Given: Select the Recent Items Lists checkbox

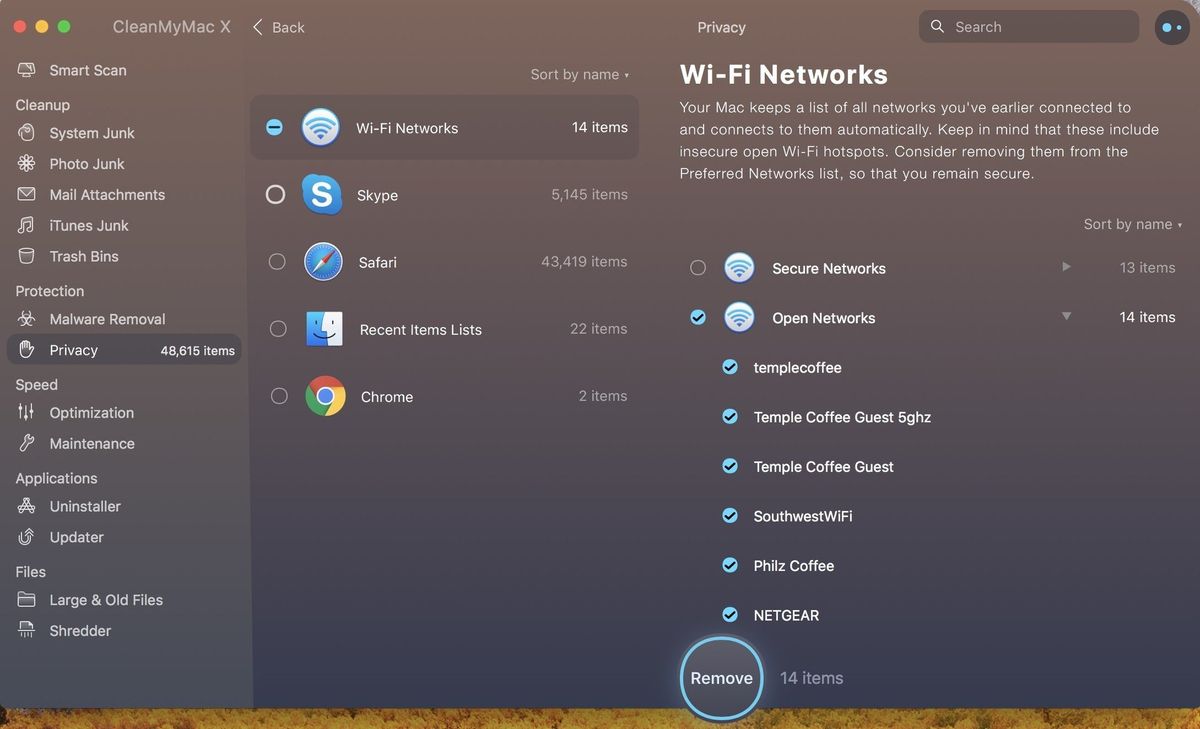Looking at the screenshot, I should pos(278,329).
